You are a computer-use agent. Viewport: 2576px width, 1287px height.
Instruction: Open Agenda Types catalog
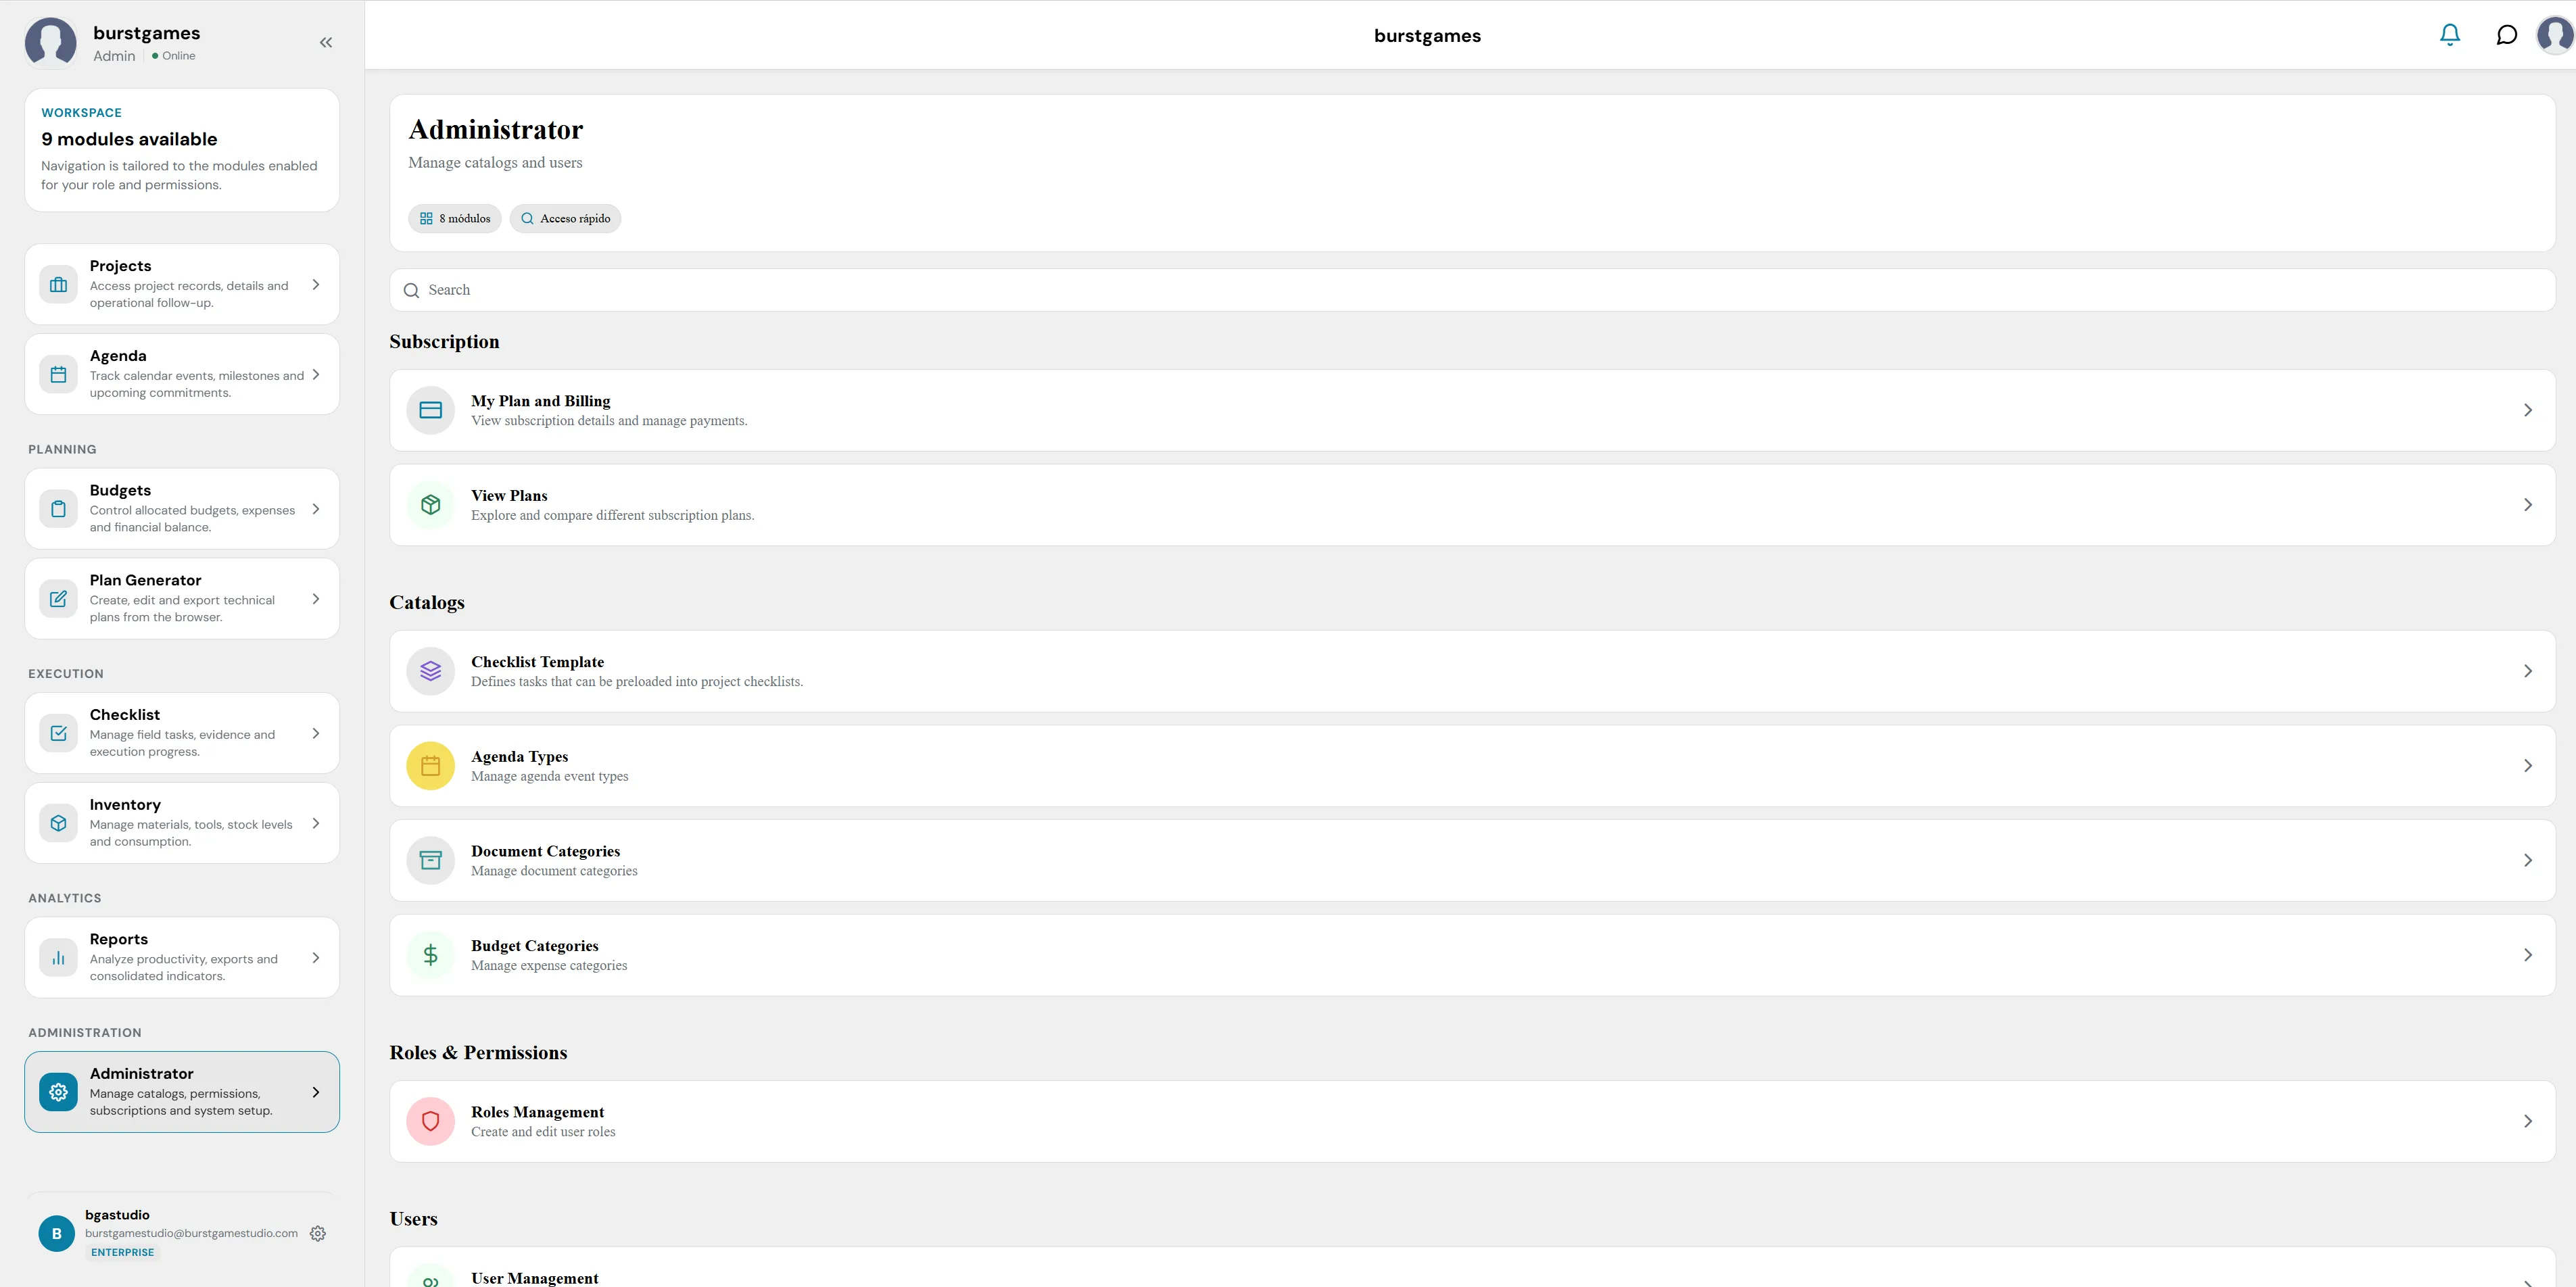[1472, 766]
